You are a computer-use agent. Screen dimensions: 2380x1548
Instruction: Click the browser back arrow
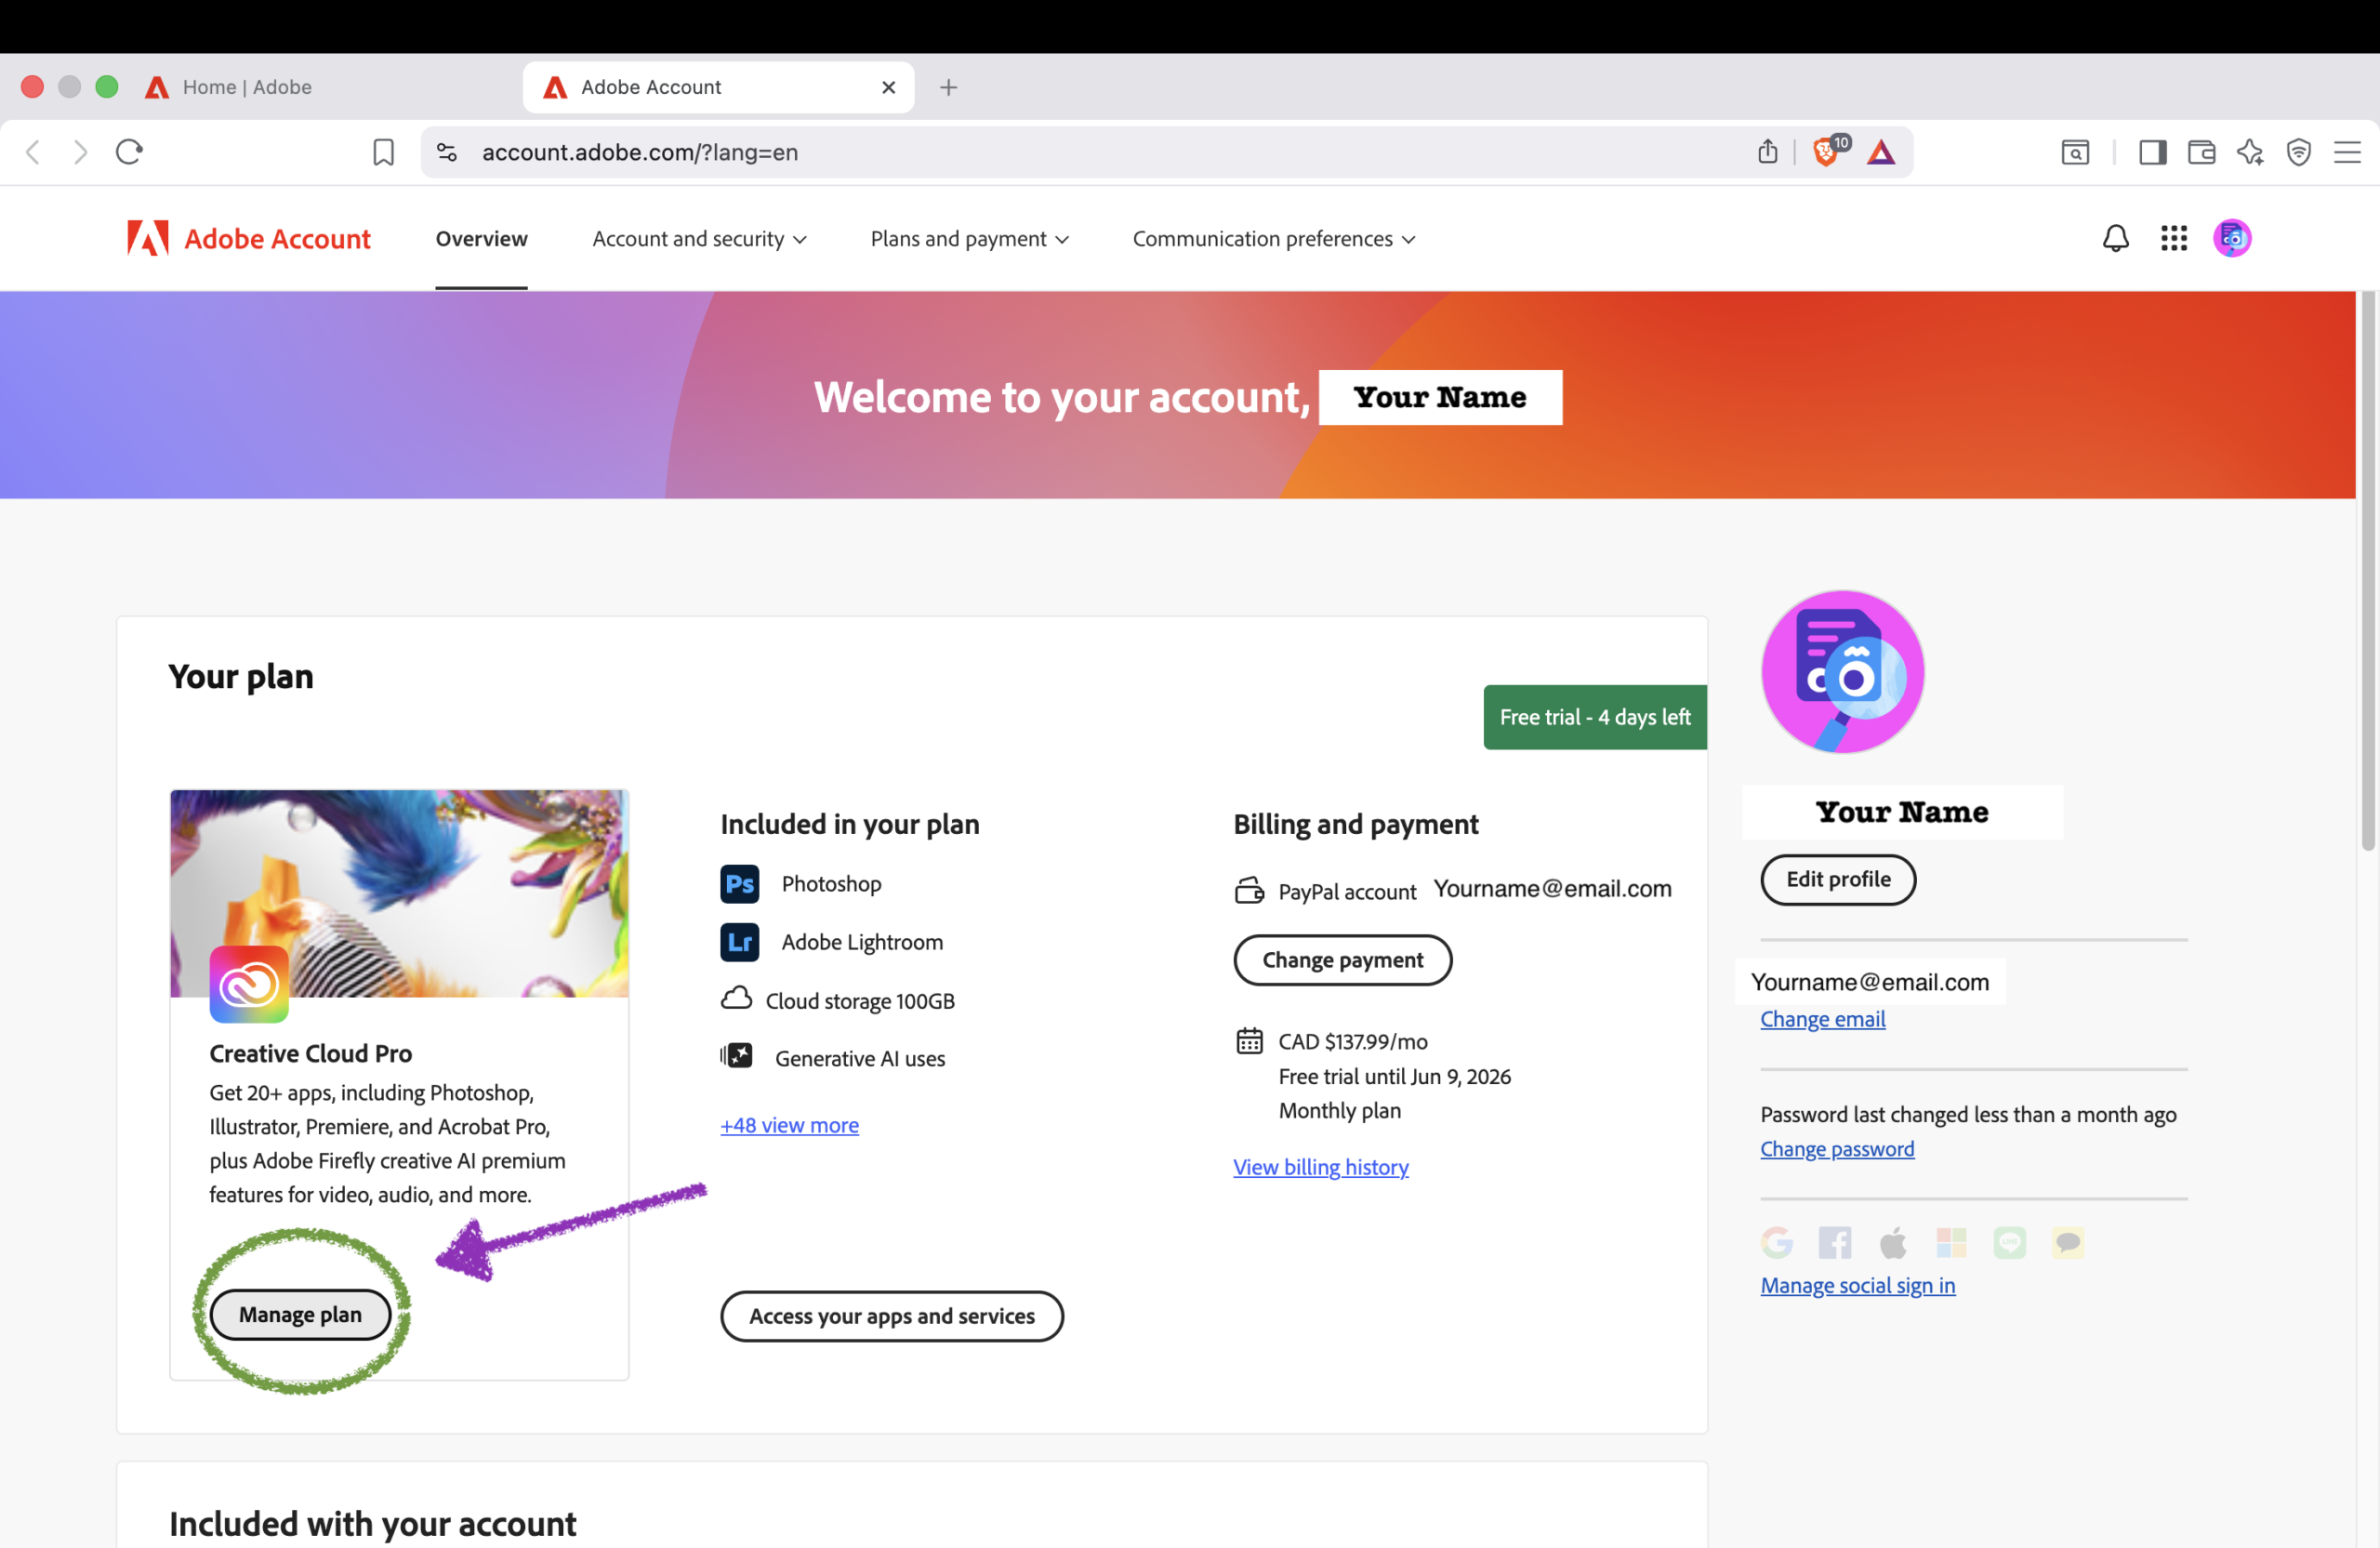[33, 152]
